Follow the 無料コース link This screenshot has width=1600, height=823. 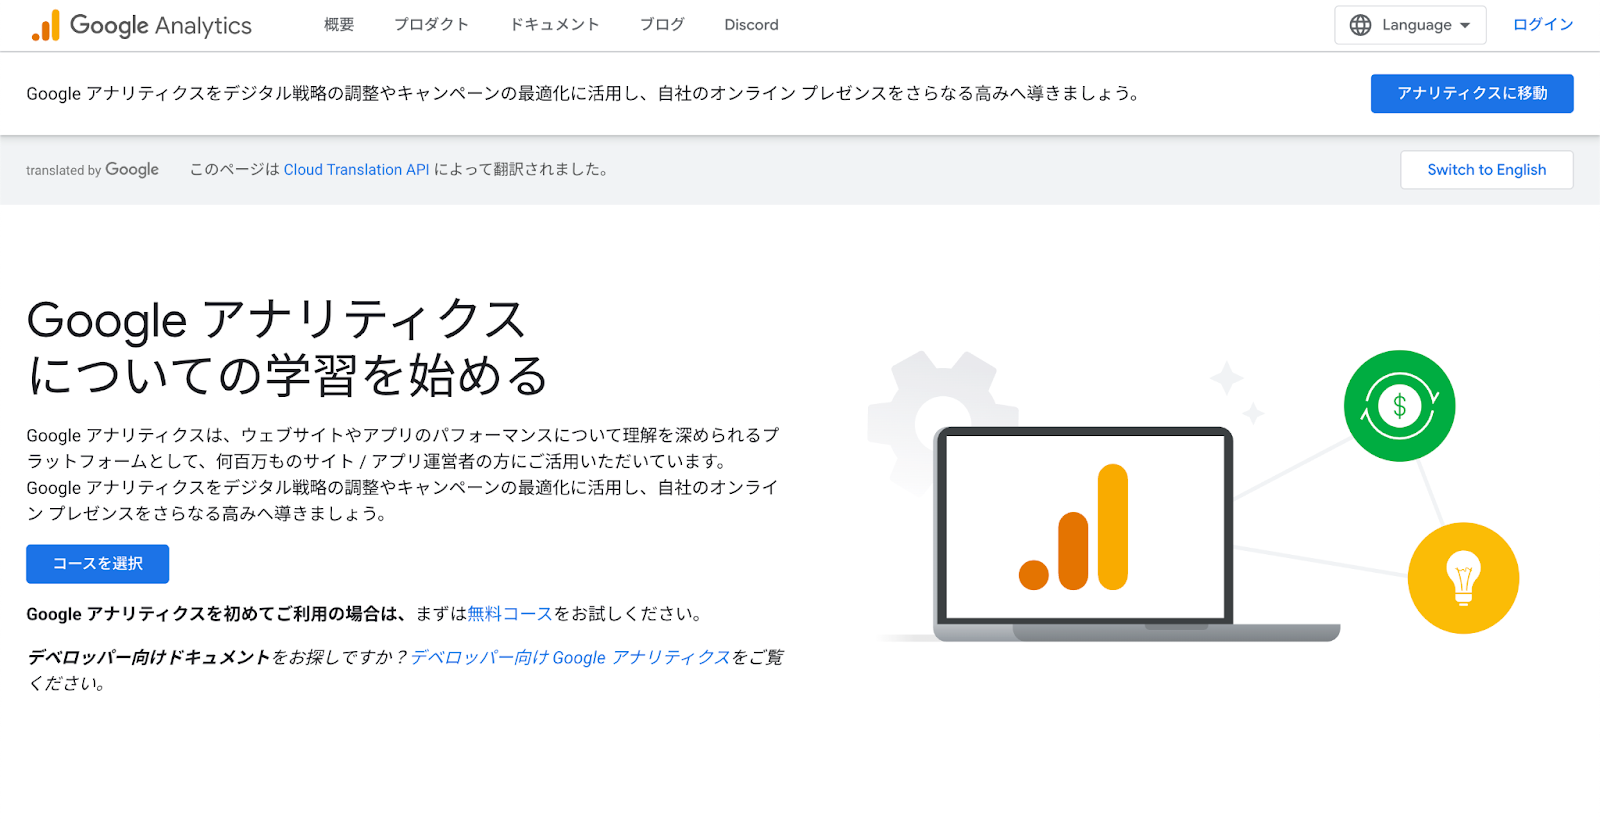510,614
